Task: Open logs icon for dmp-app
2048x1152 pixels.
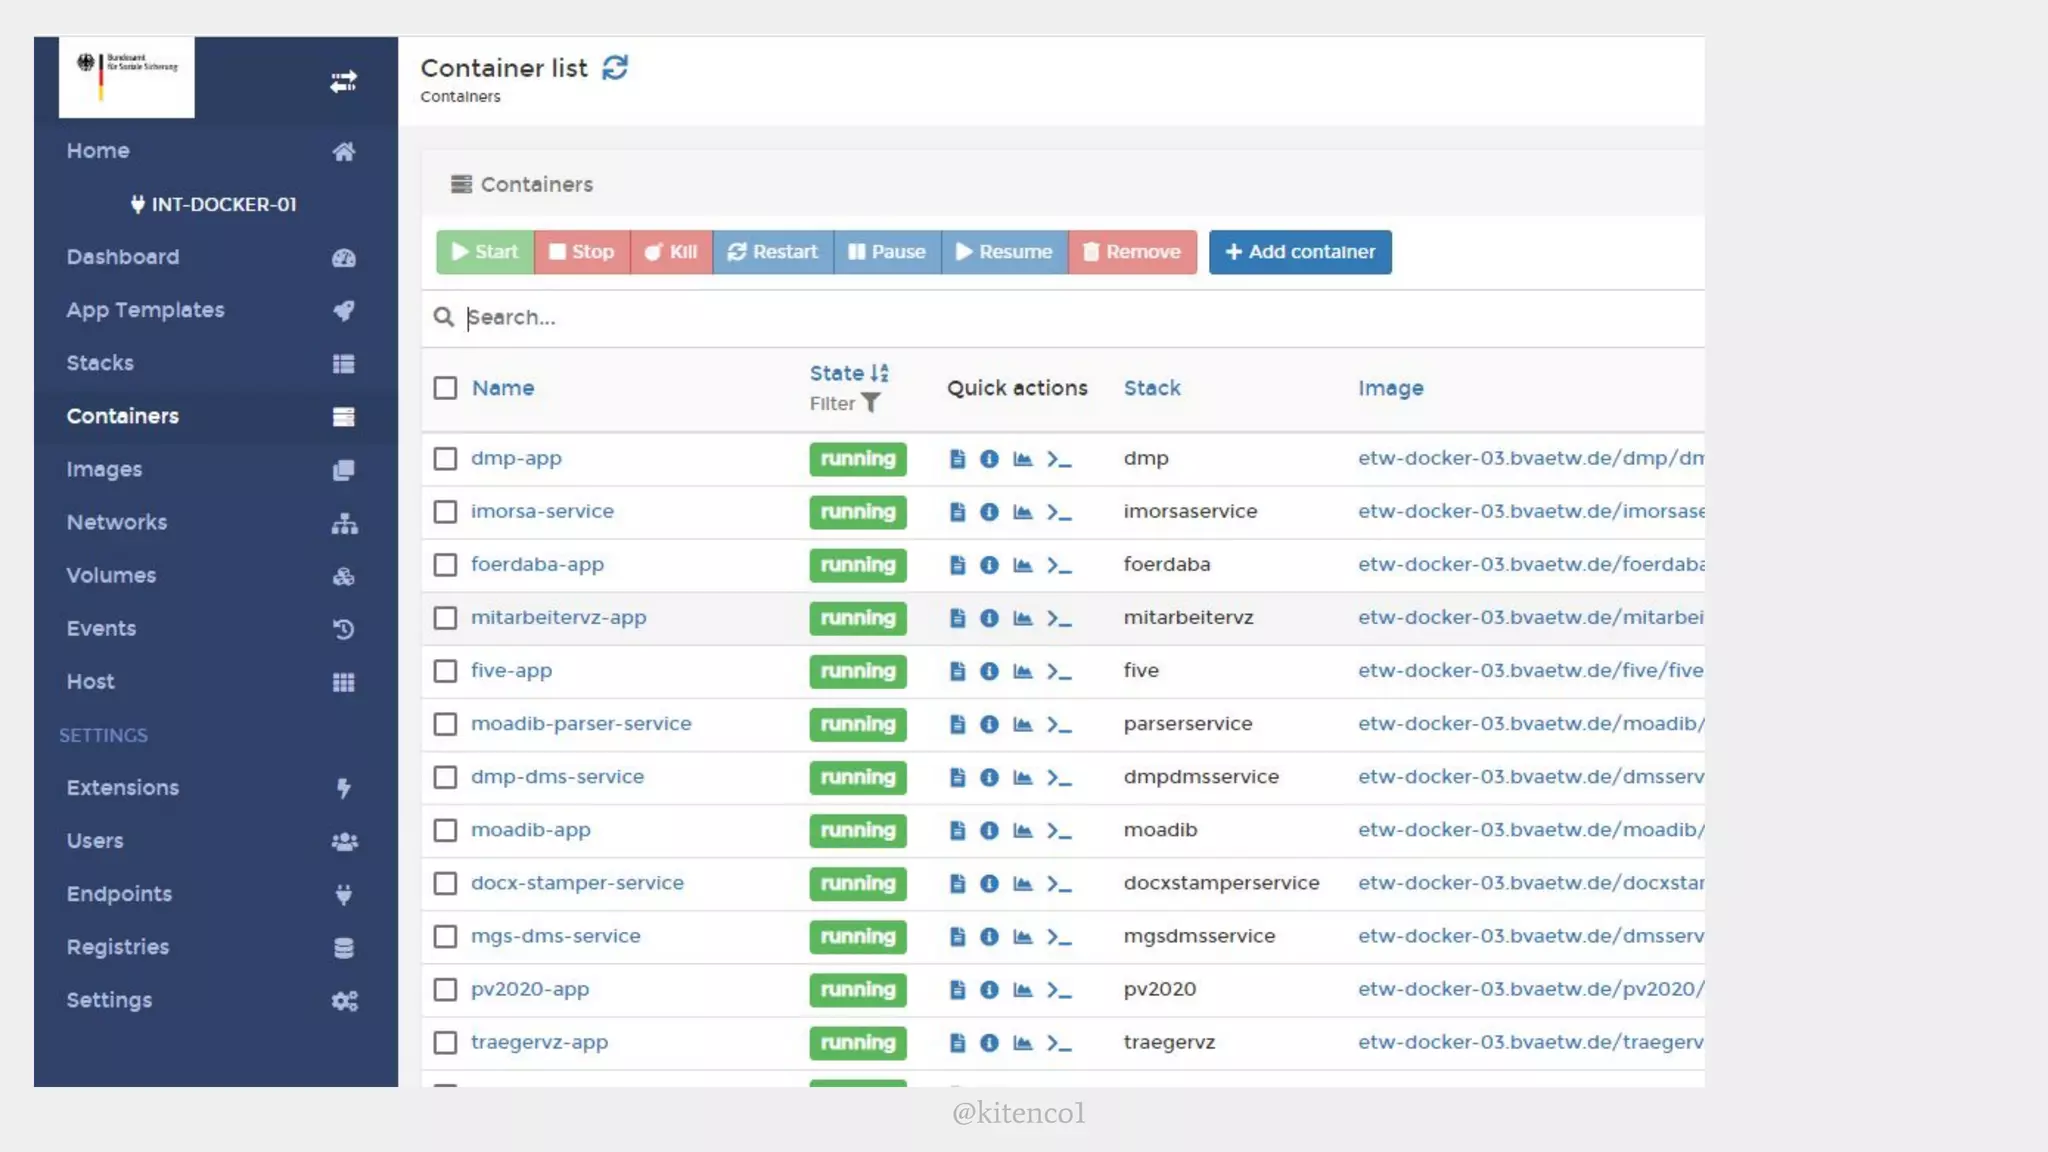Action: (x=957, y=459)
